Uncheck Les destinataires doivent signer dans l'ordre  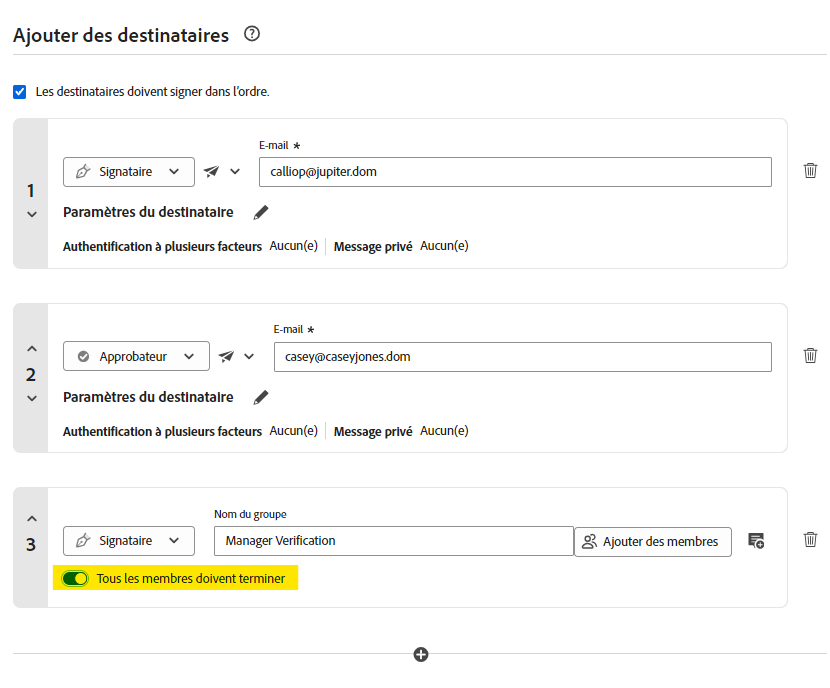pyautogui.click(x=19, y=92)
